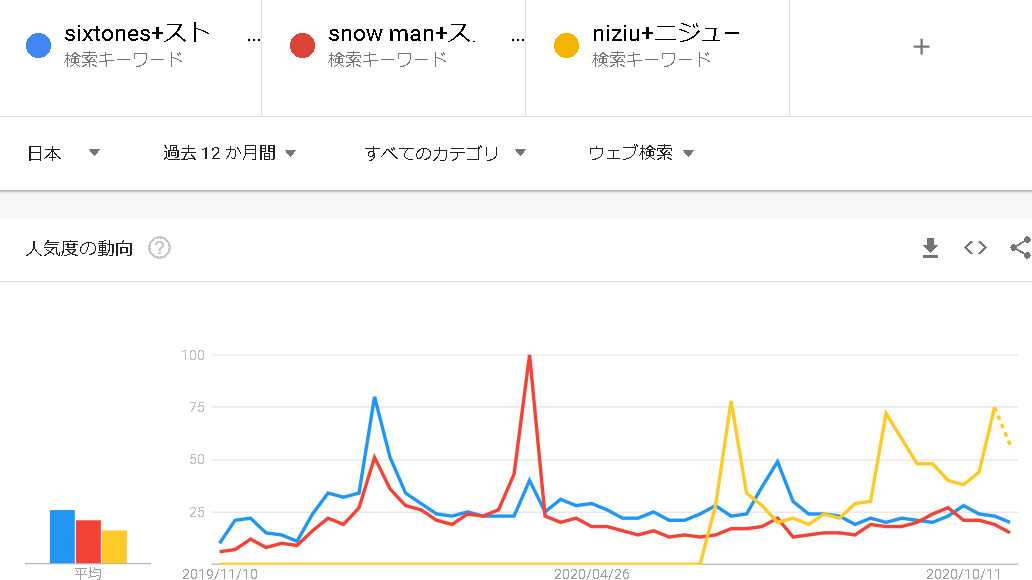Edit the sixtones search term field
This screenshot has height=580, width=1032.
tap(137, 33)
